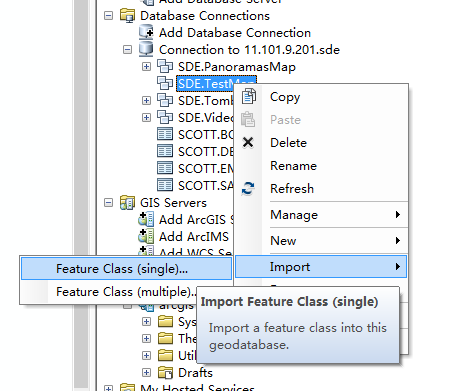Expand the Util folder node

(146, 356)
